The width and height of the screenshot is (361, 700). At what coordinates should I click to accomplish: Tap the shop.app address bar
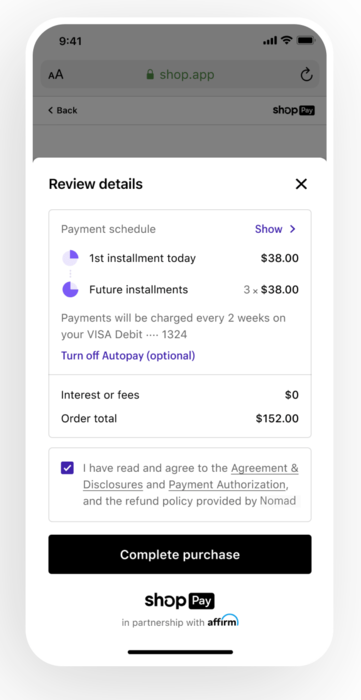pos(180,75)
